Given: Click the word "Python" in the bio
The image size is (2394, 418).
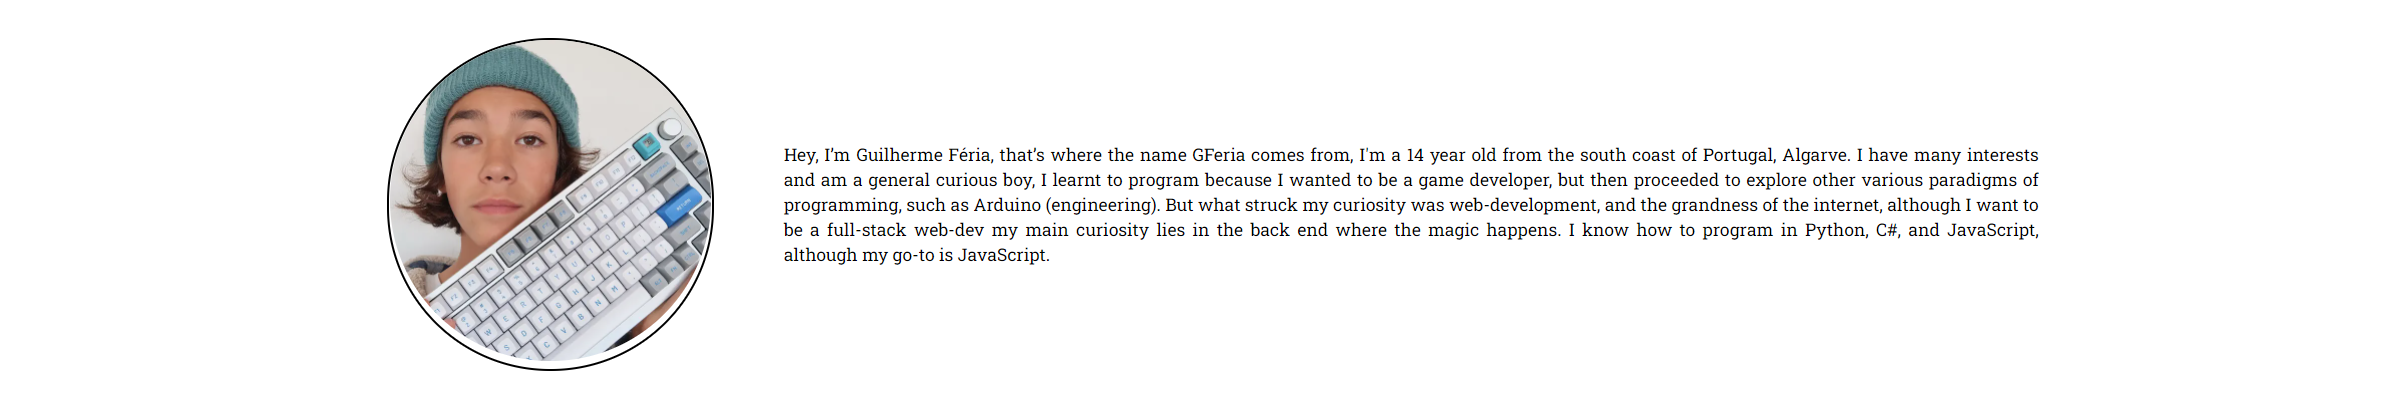Looking at the screenshot, I should [1835, 230].
